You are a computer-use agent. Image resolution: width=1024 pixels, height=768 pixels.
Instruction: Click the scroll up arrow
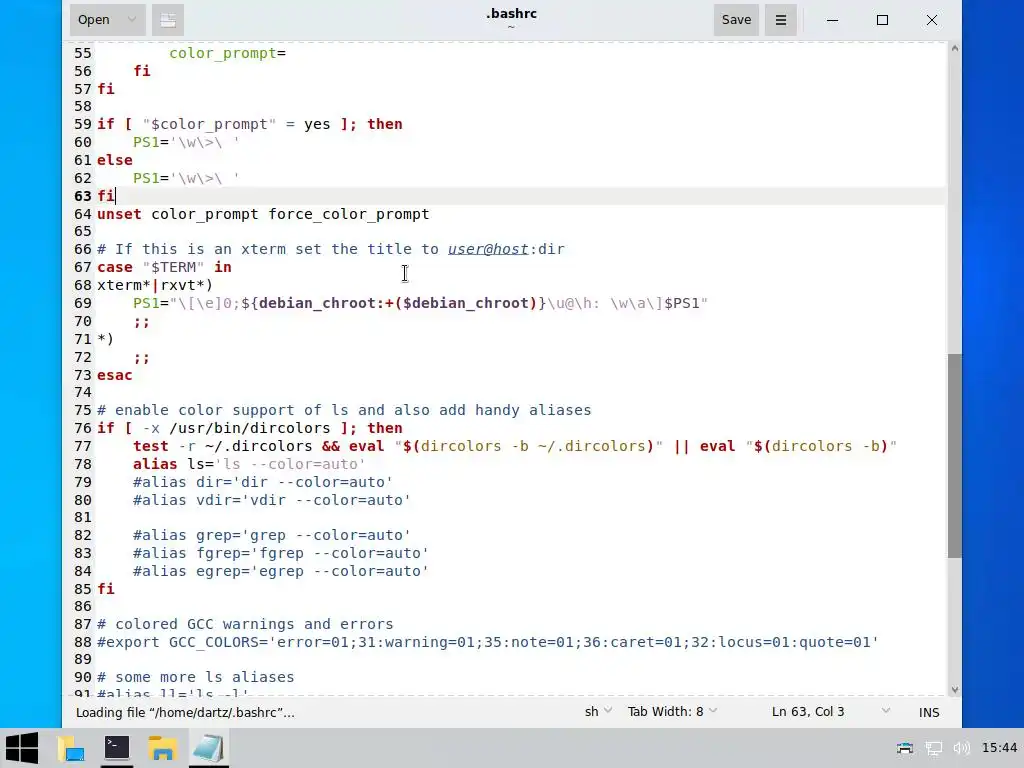click(955, 48)
